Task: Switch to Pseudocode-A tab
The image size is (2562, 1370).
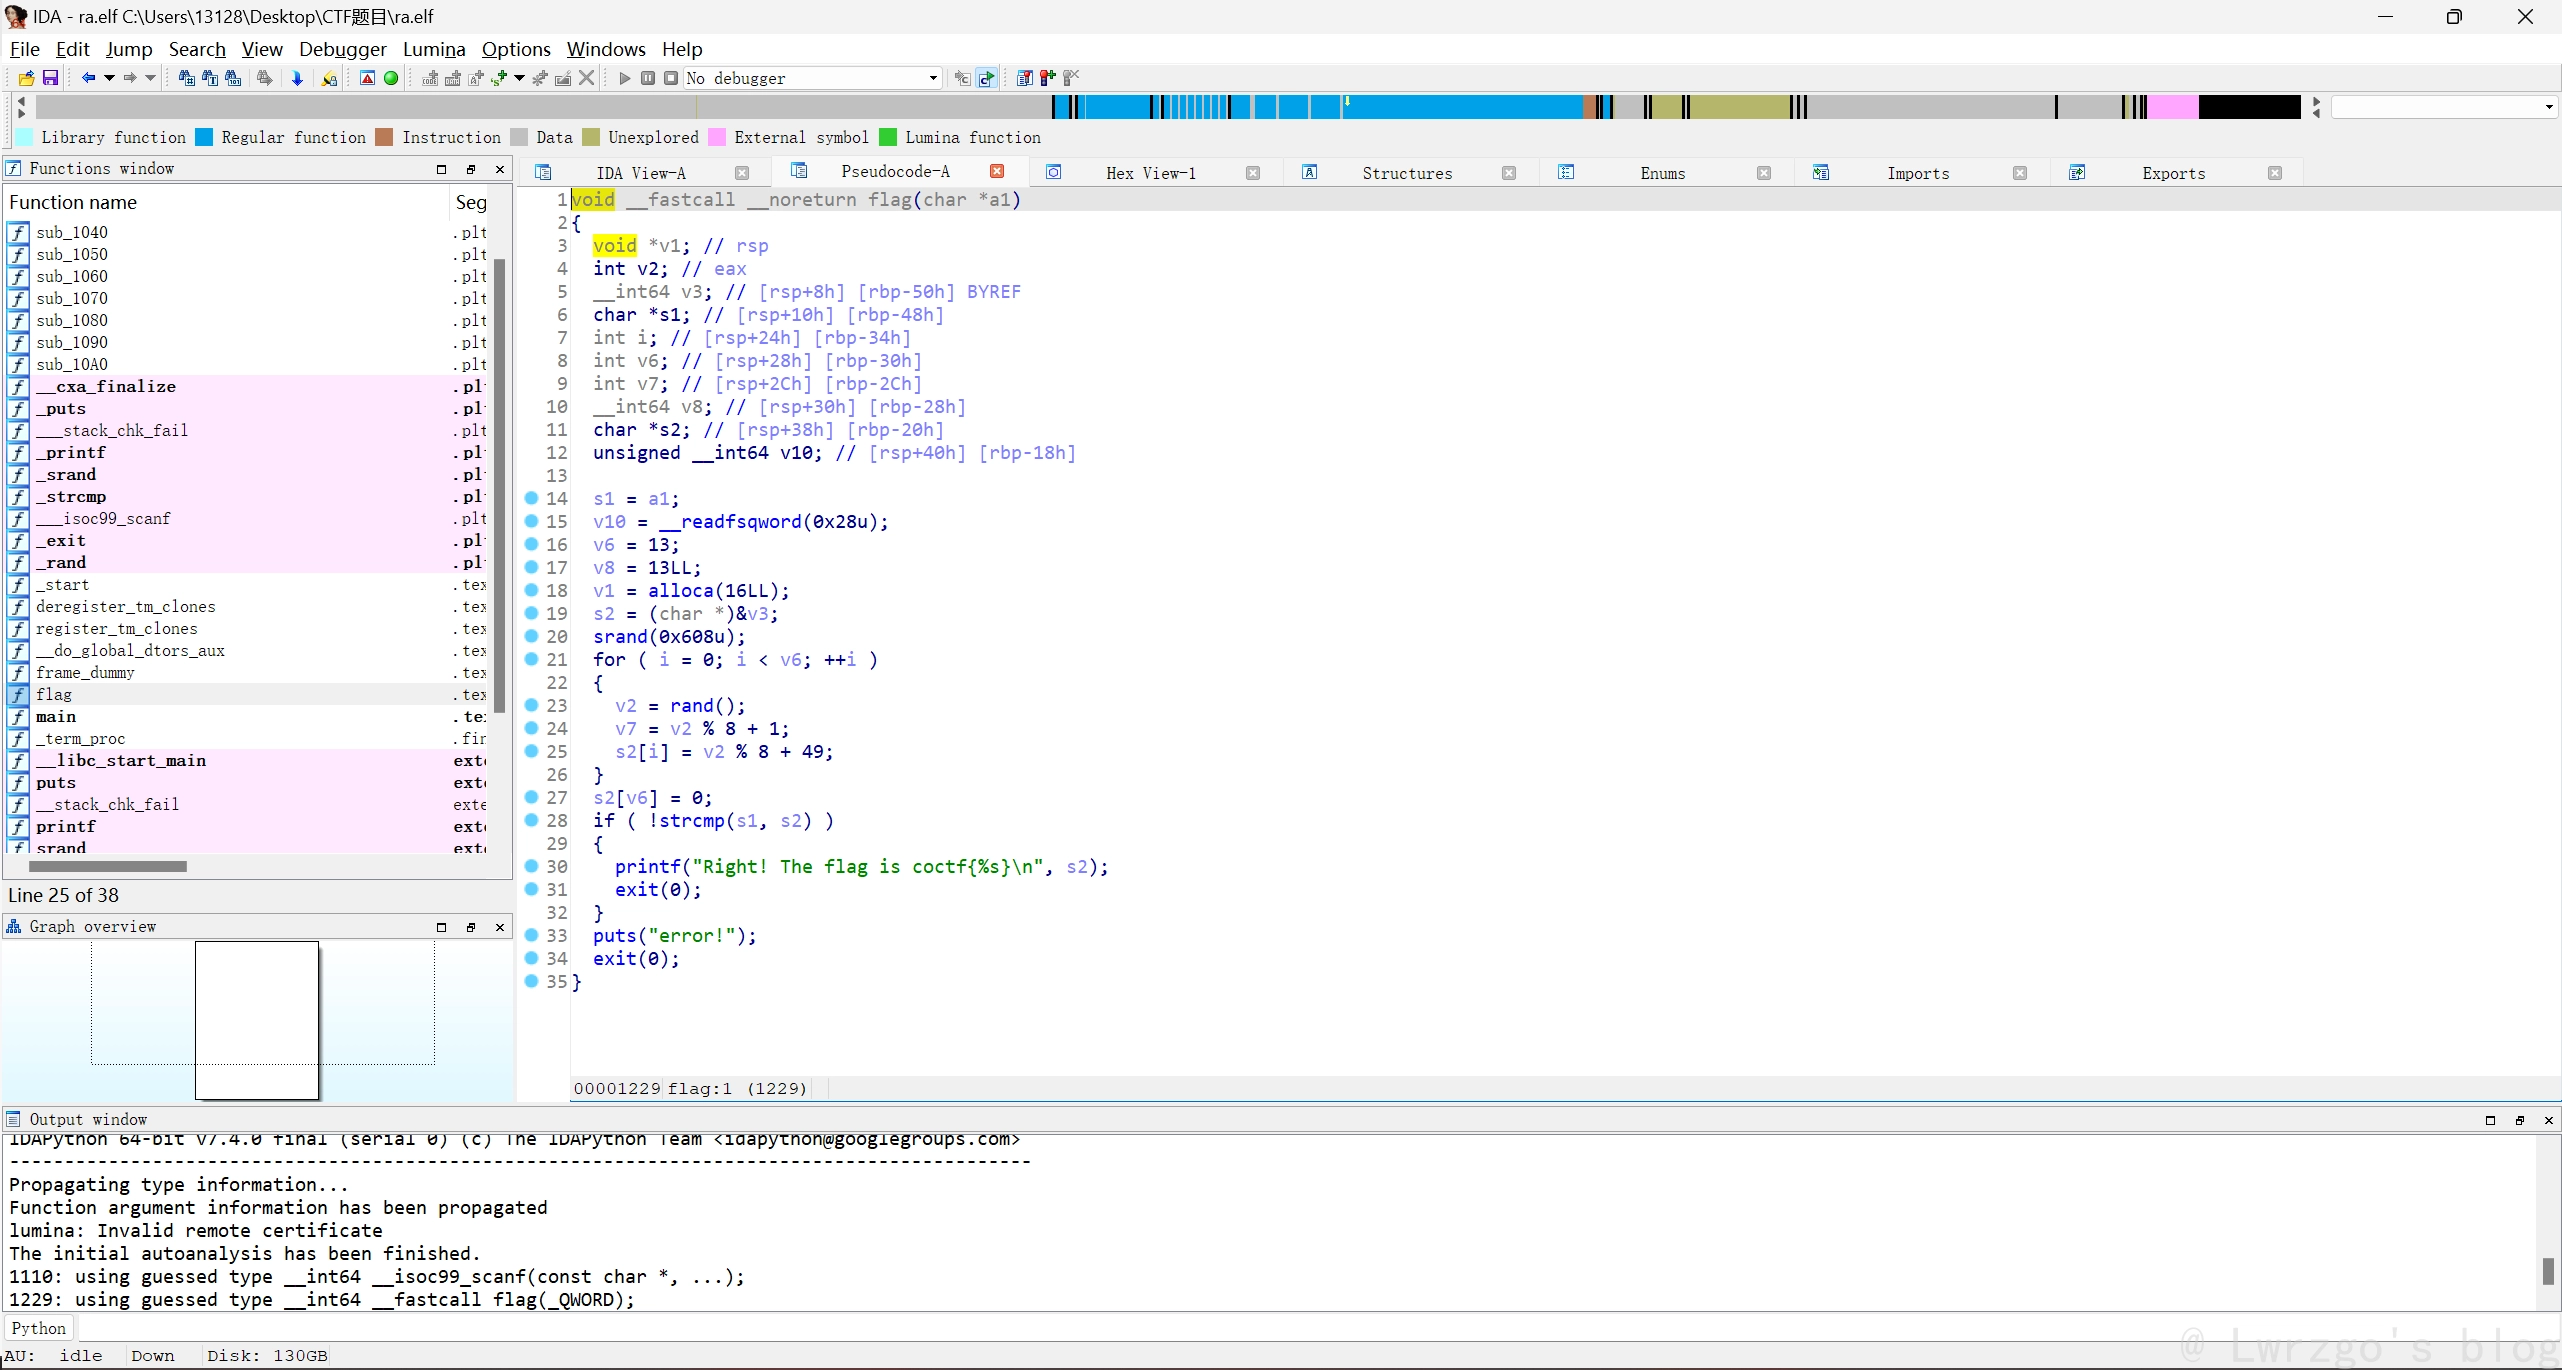Action: (x=896, y=173)
